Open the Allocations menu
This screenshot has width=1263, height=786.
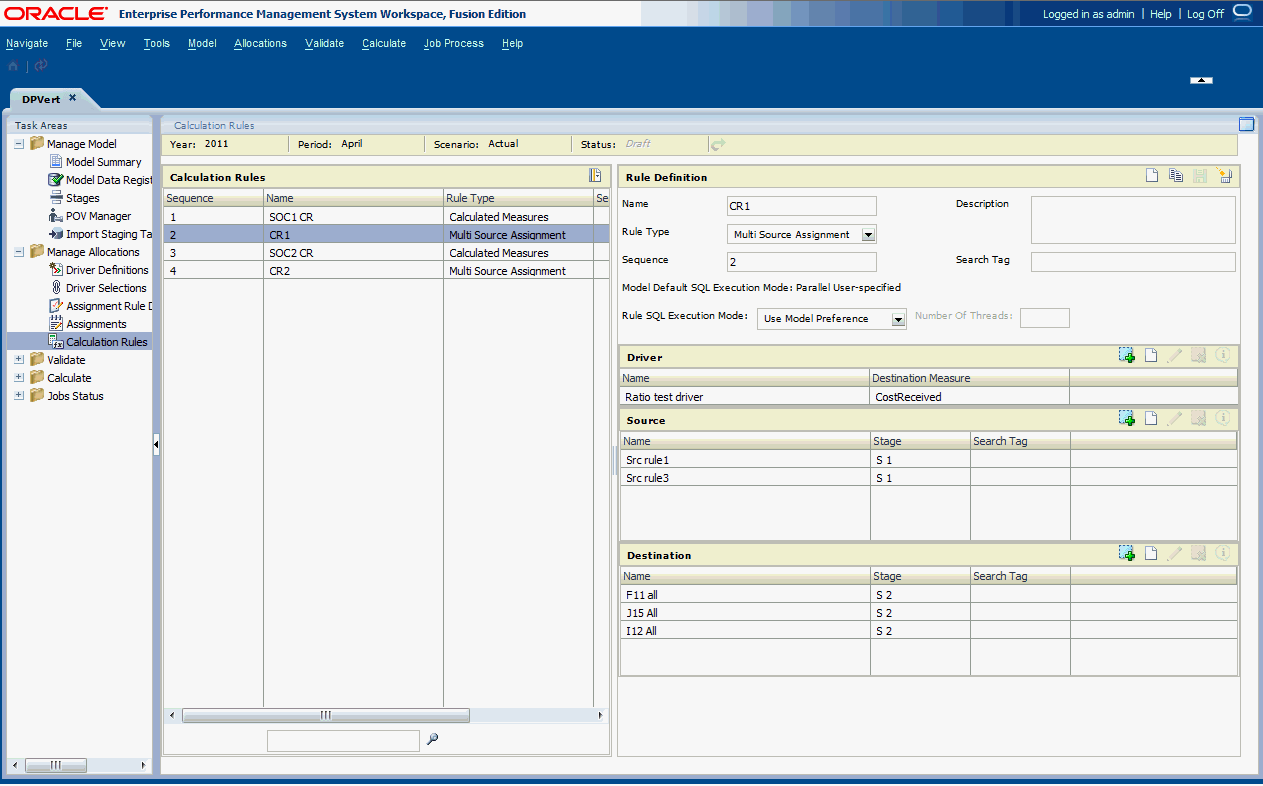pos(260,43)
